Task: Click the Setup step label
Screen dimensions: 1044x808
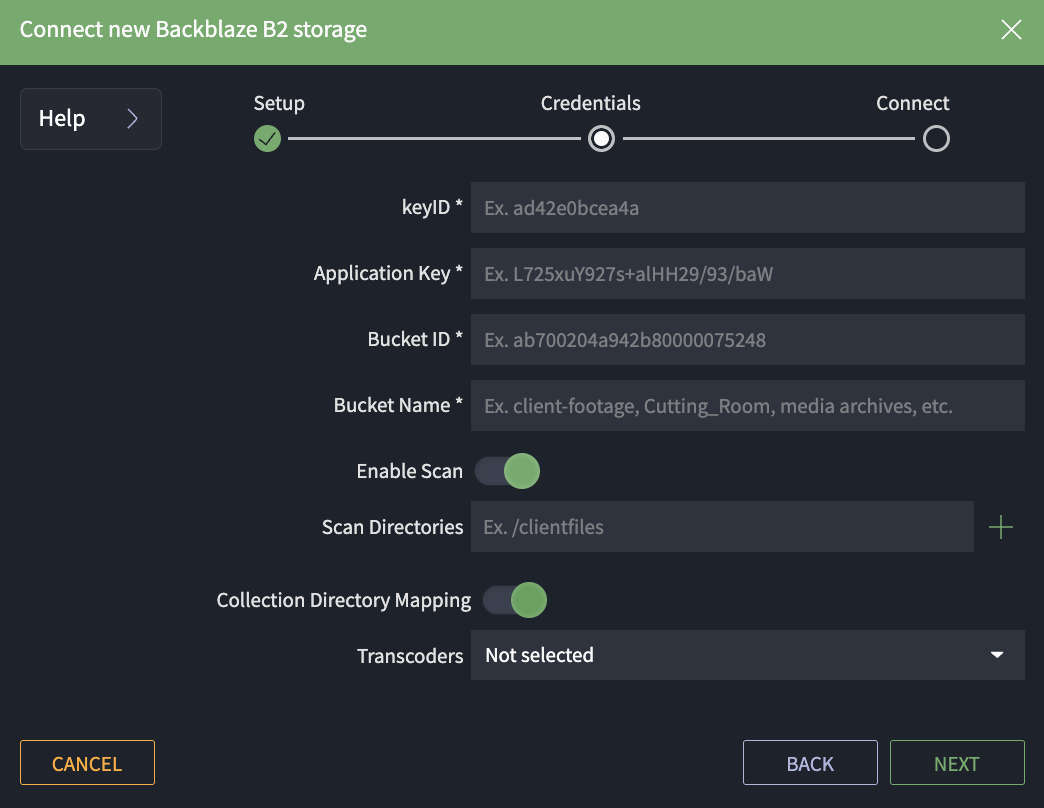Action: pos(279,104)
